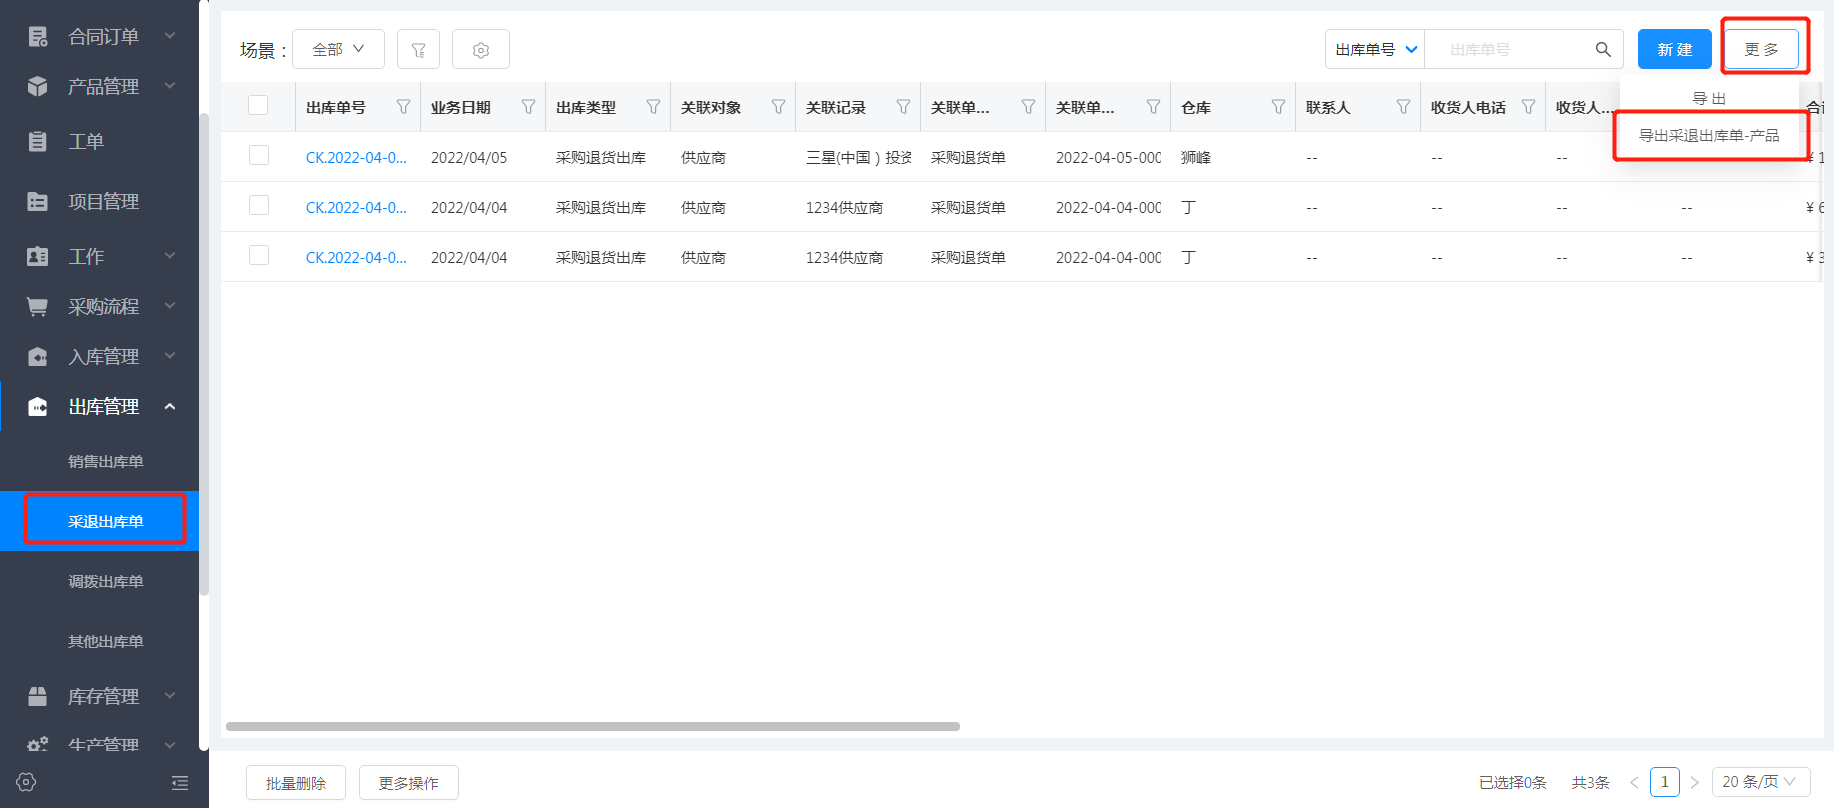The image size is (1834, 808).
Task: Click the 工单 clipboard icon
Action: 38,141
